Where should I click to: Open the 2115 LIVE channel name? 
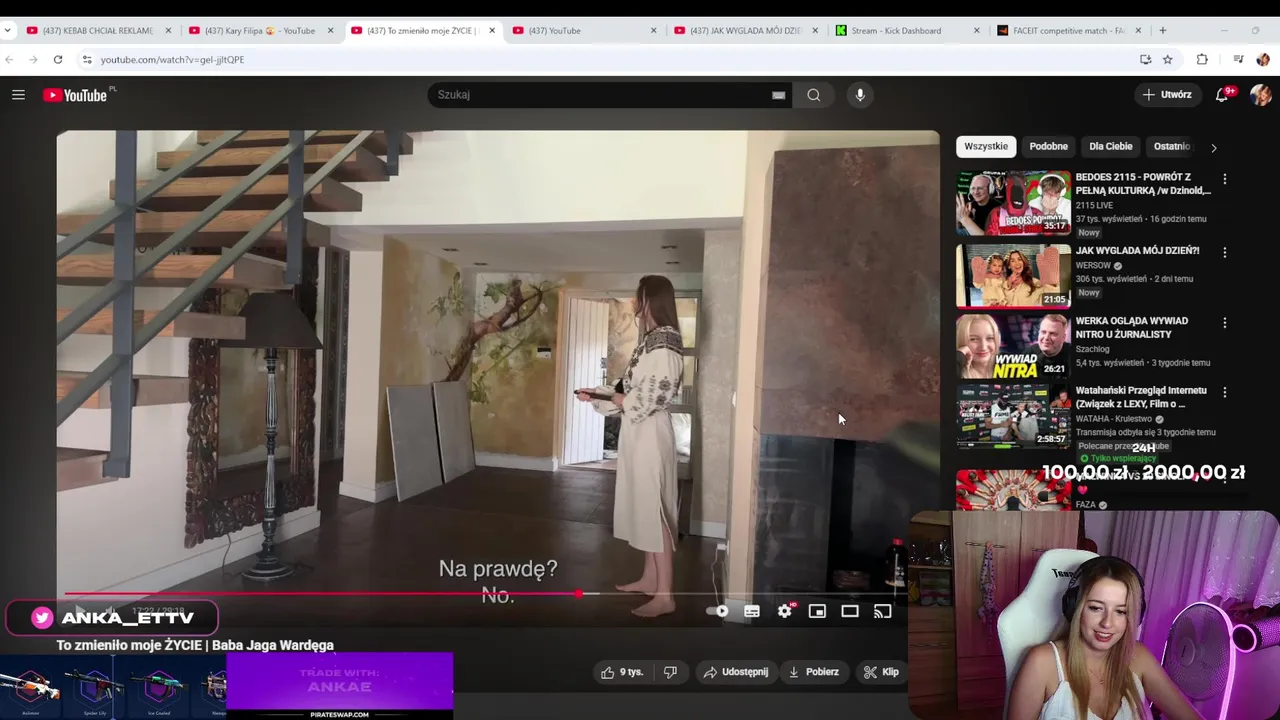pos(1094,205)
